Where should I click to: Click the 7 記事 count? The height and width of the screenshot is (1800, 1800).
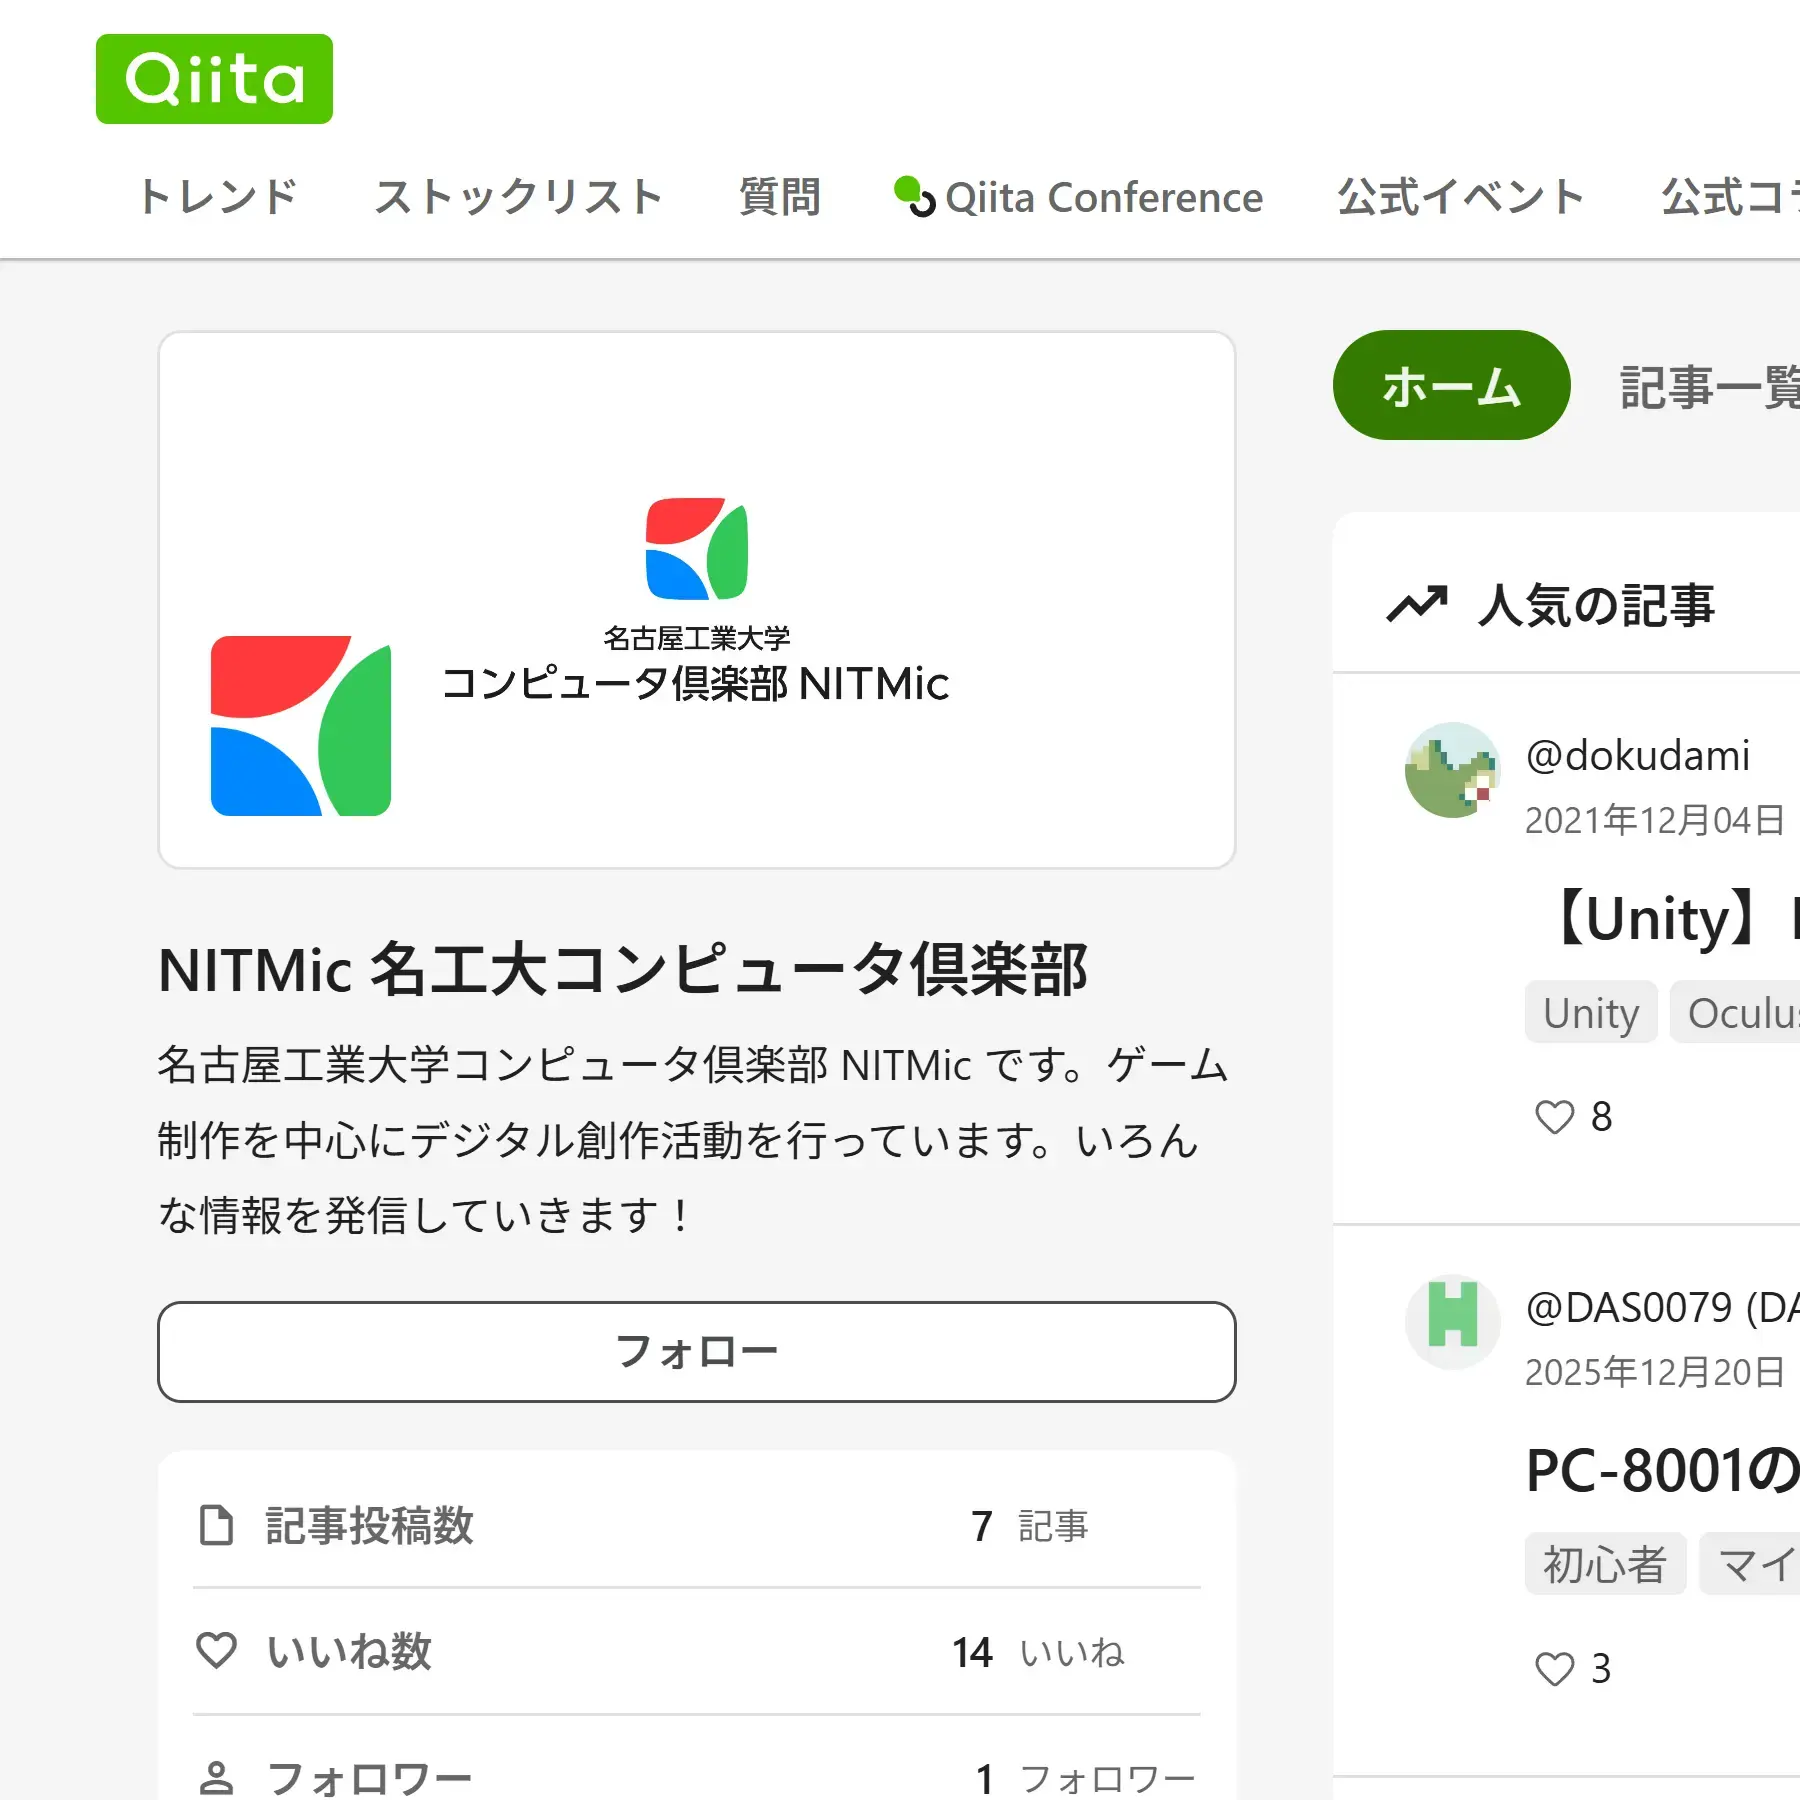click(1029, 1526)
